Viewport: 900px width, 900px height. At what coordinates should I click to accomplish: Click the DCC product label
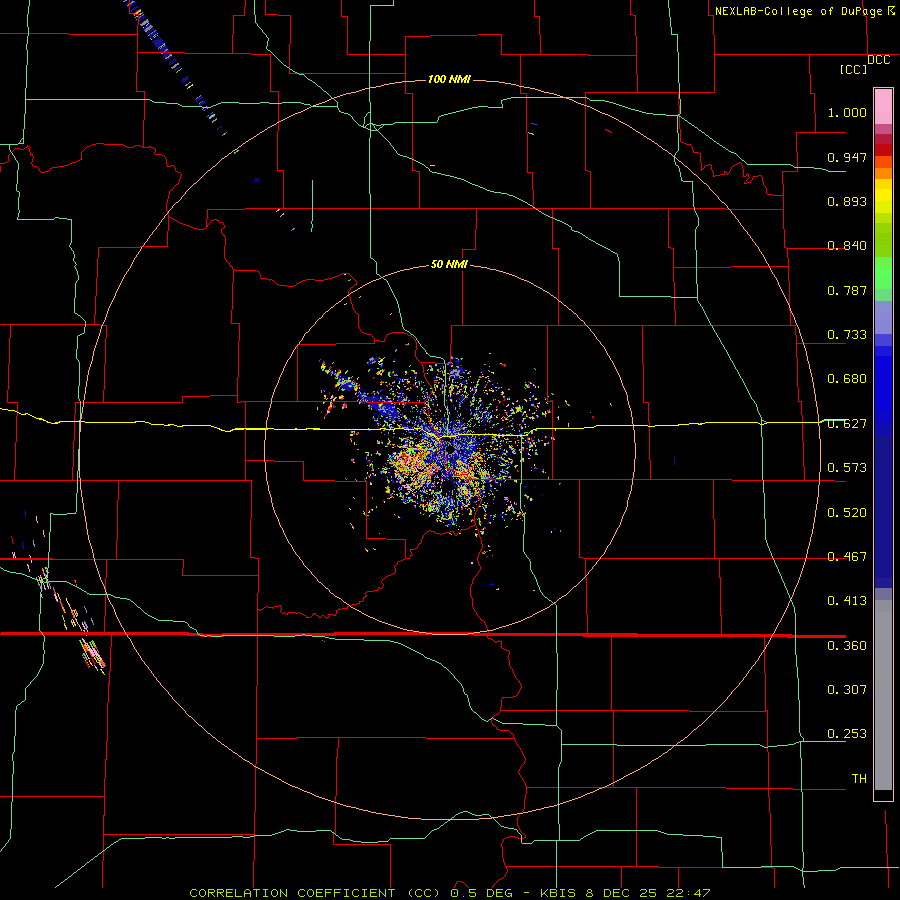click(x=878, y=60)
